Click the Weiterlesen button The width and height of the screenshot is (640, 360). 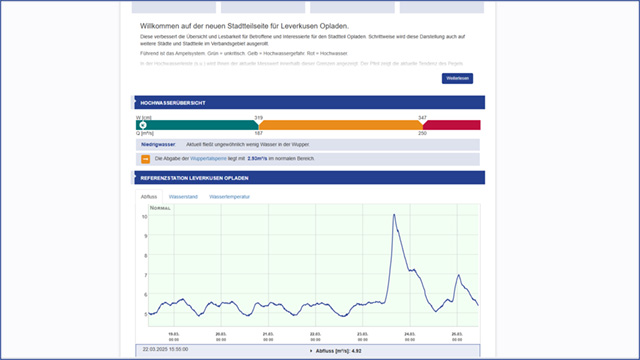point(457,78)
